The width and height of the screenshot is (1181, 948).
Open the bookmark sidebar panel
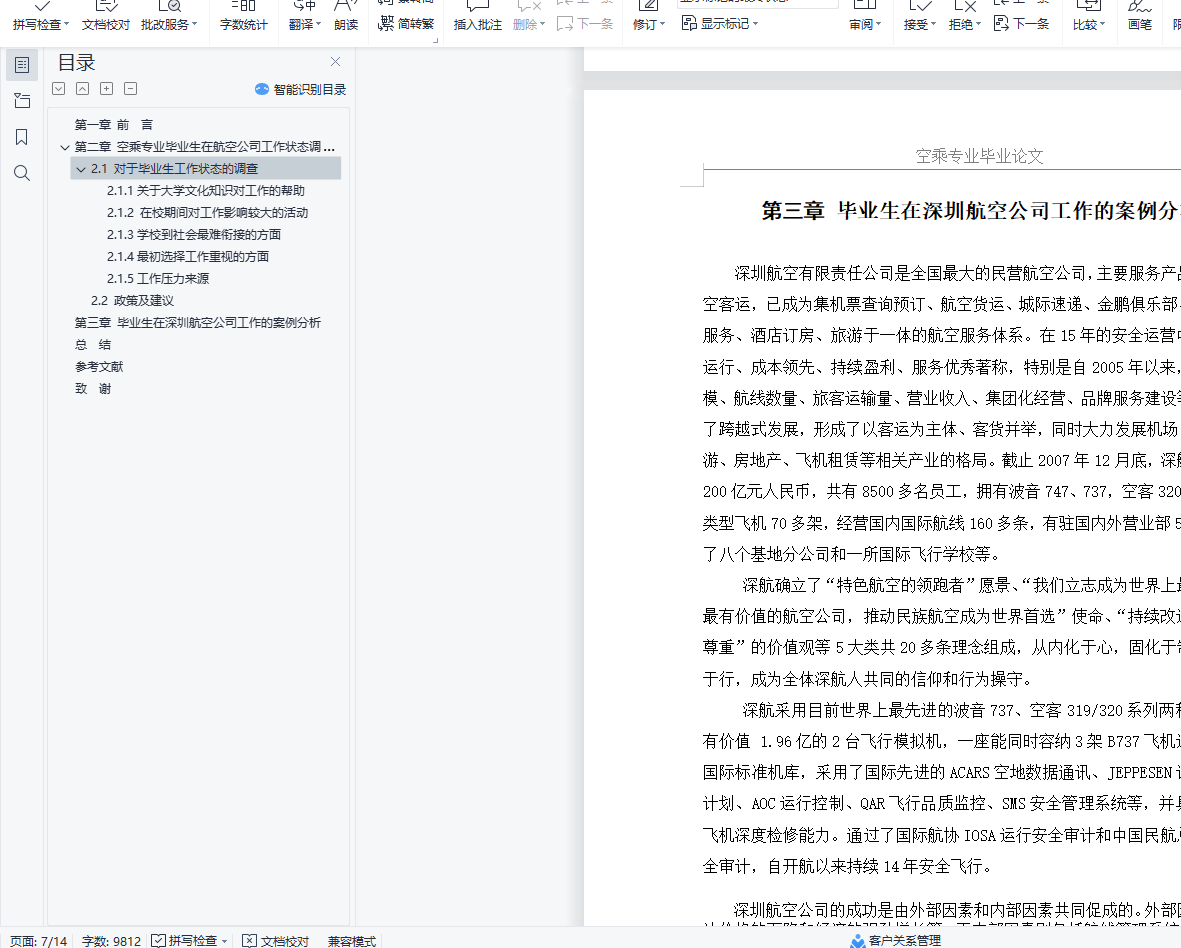22,137
